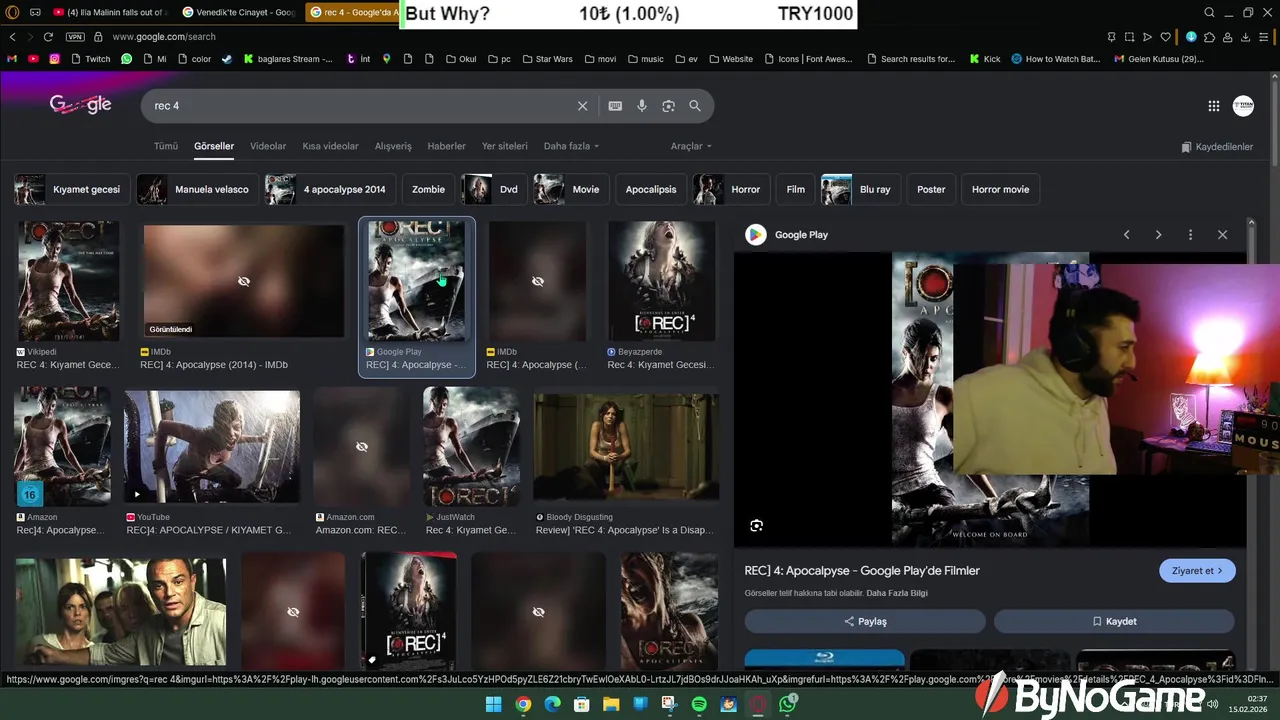1280x720 pixels.
Task: Submit search with the magnifier icon
Action: pos(695,106)
